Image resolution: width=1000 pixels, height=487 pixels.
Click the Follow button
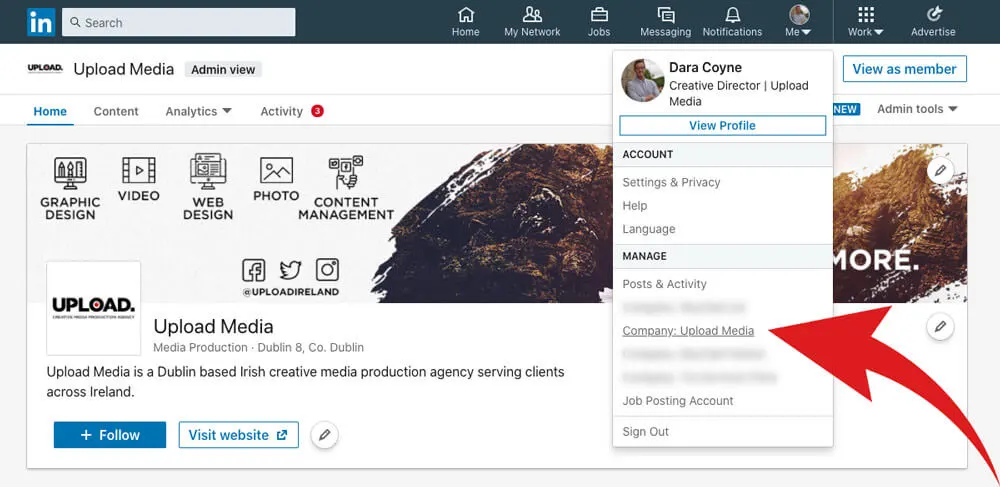click(x=110, y=435)
